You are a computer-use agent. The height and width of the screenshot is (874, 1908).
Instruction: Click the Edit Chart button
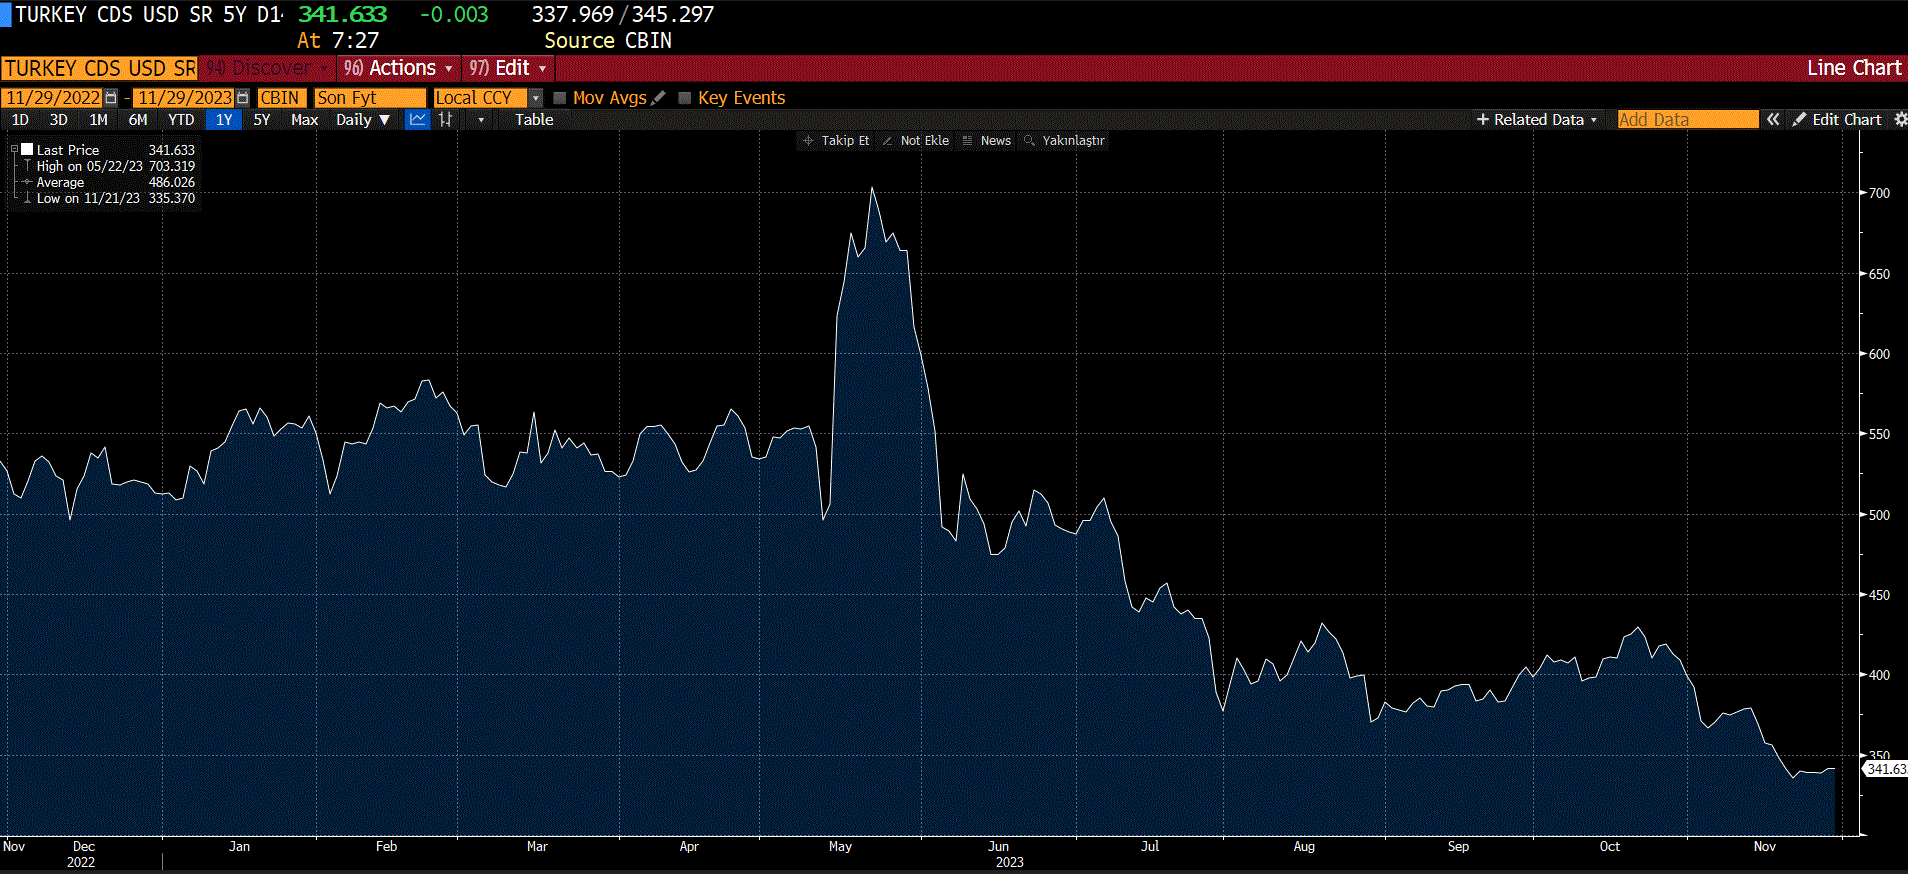[1837, 120]
